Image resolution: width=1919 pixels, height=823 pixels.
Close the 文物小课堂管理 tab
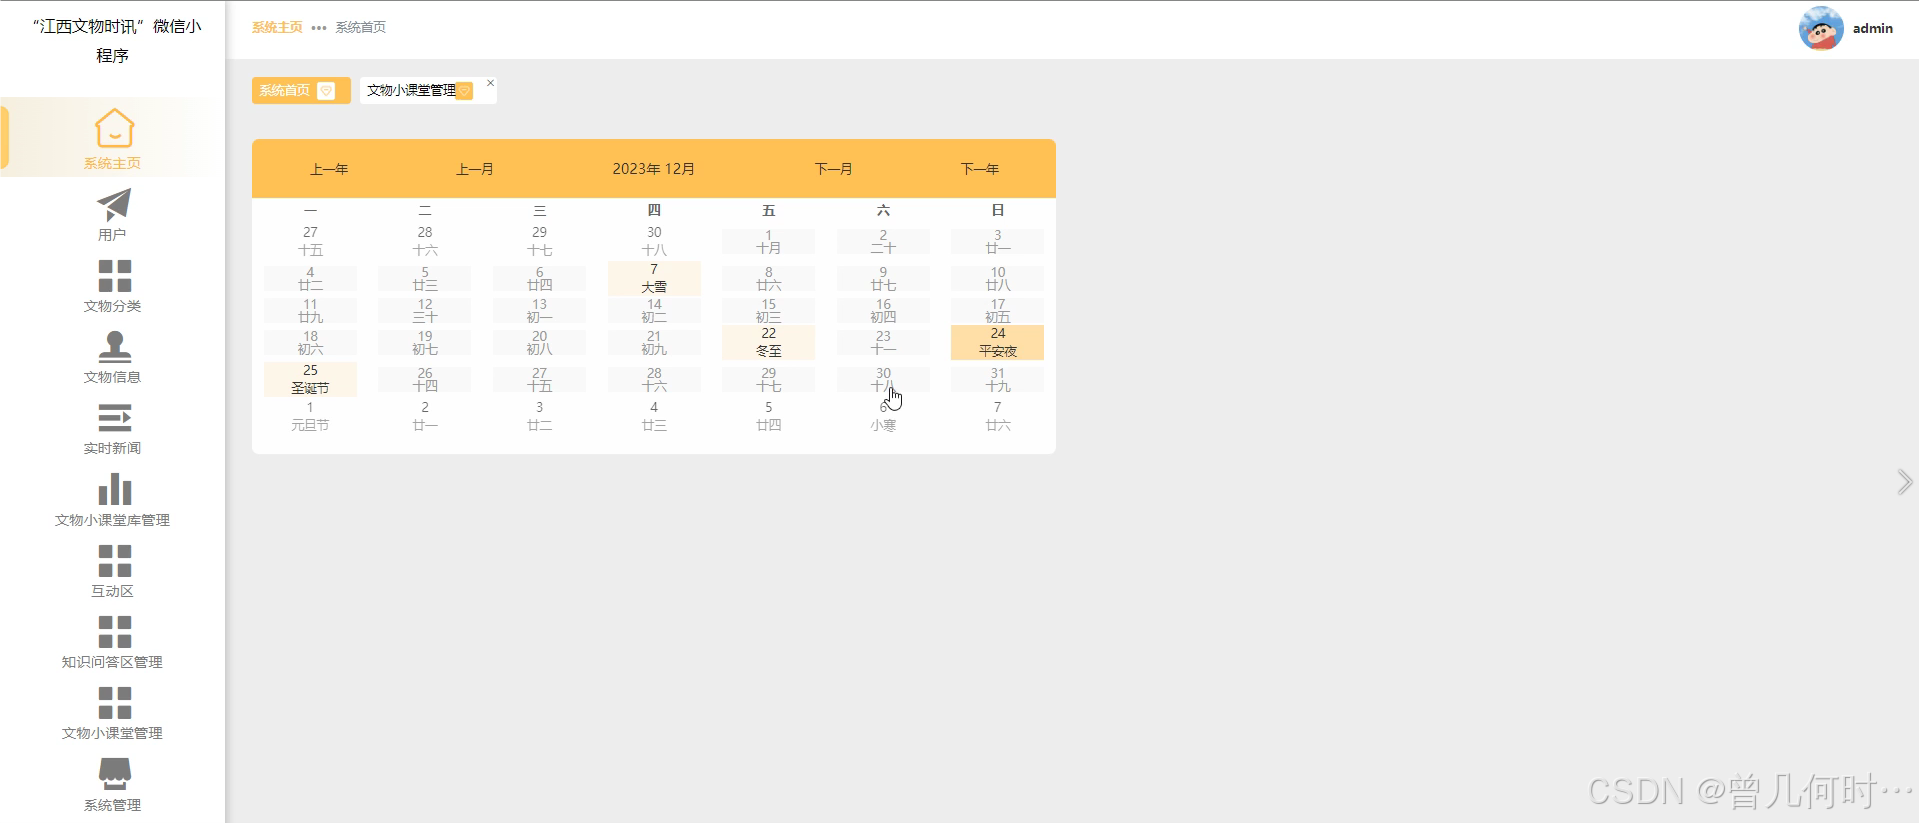tap(490, 83)
